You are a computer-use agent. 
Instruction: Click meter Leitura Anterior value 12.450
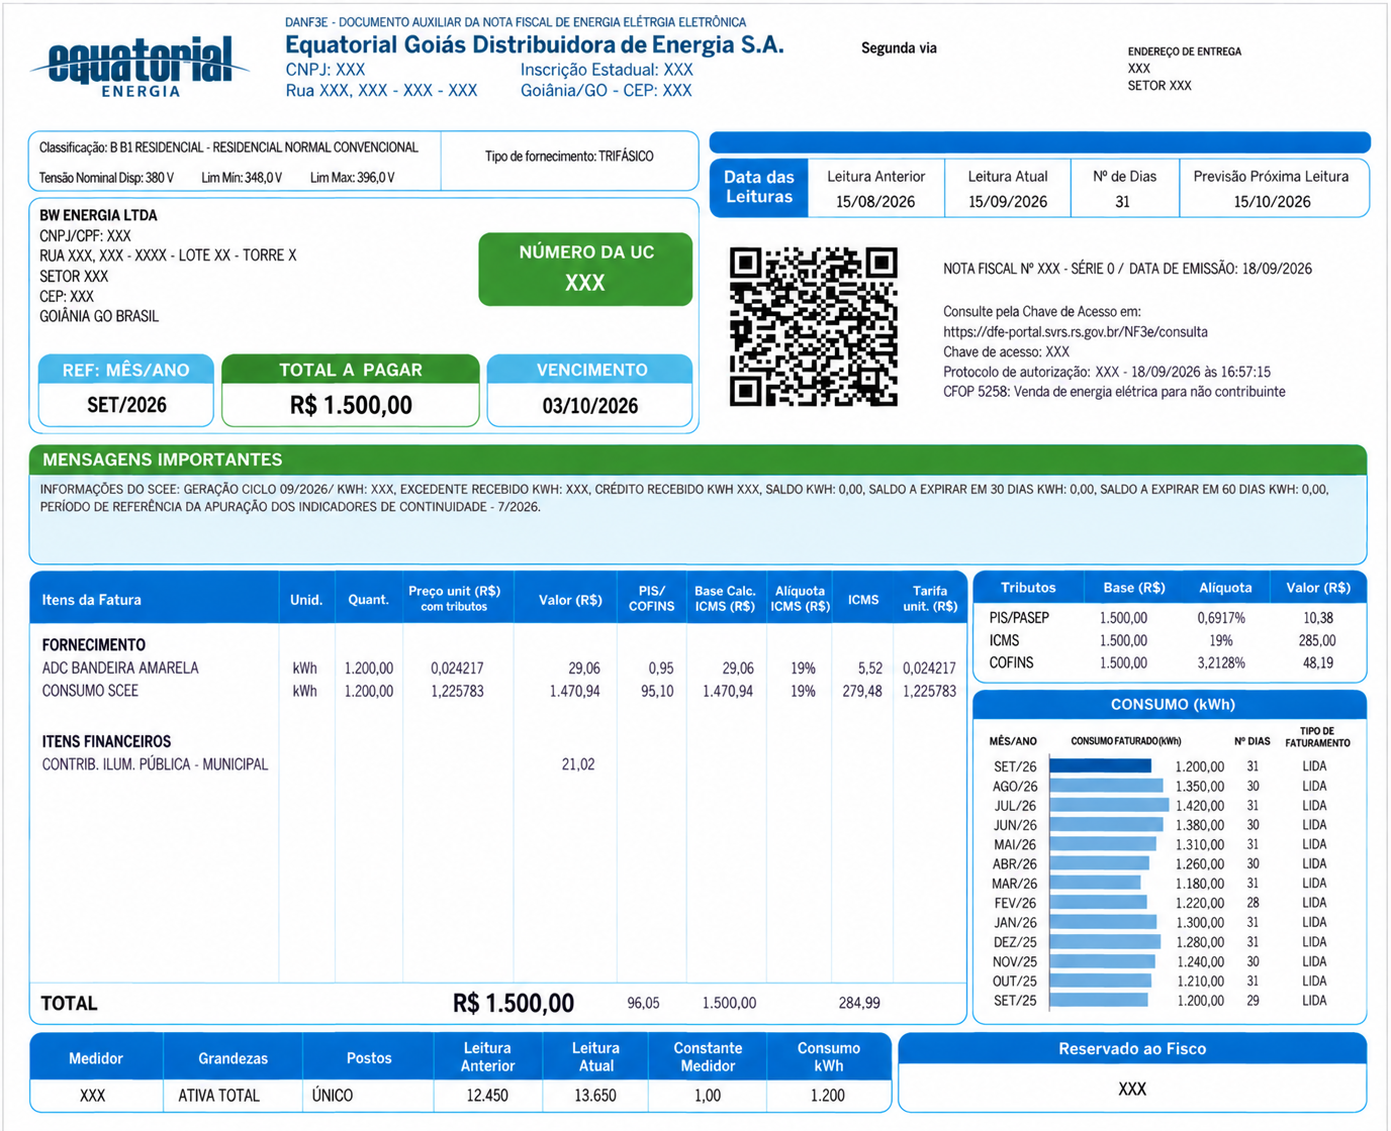pyautogui.click(x=487, y=1095)
